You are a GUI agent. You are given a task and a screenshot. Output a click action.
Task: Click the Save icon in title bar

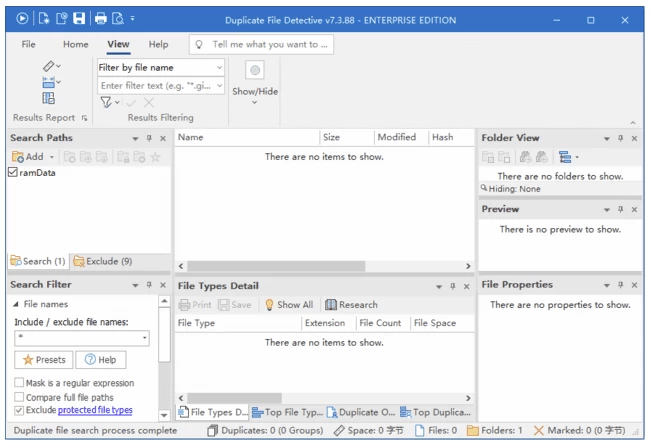click(x=77, y=19)
